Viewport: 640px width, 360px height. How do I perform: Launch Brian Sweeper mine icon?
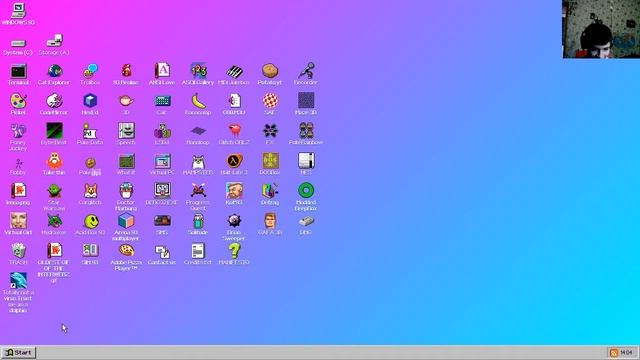pos(234,221)
